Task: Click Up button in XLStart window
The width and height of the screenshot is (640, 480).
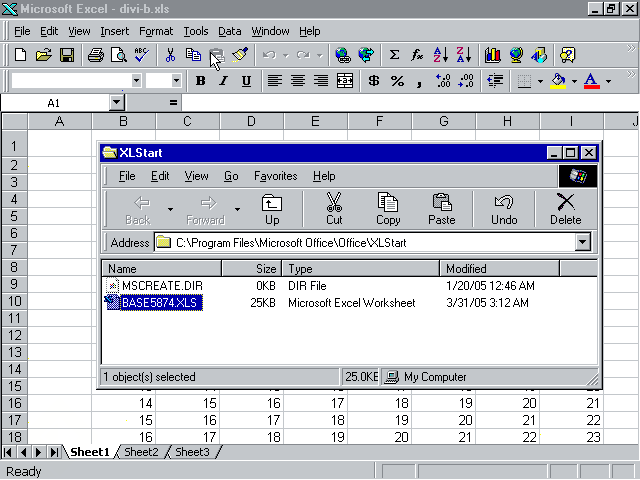Action: tap(272, 209)
